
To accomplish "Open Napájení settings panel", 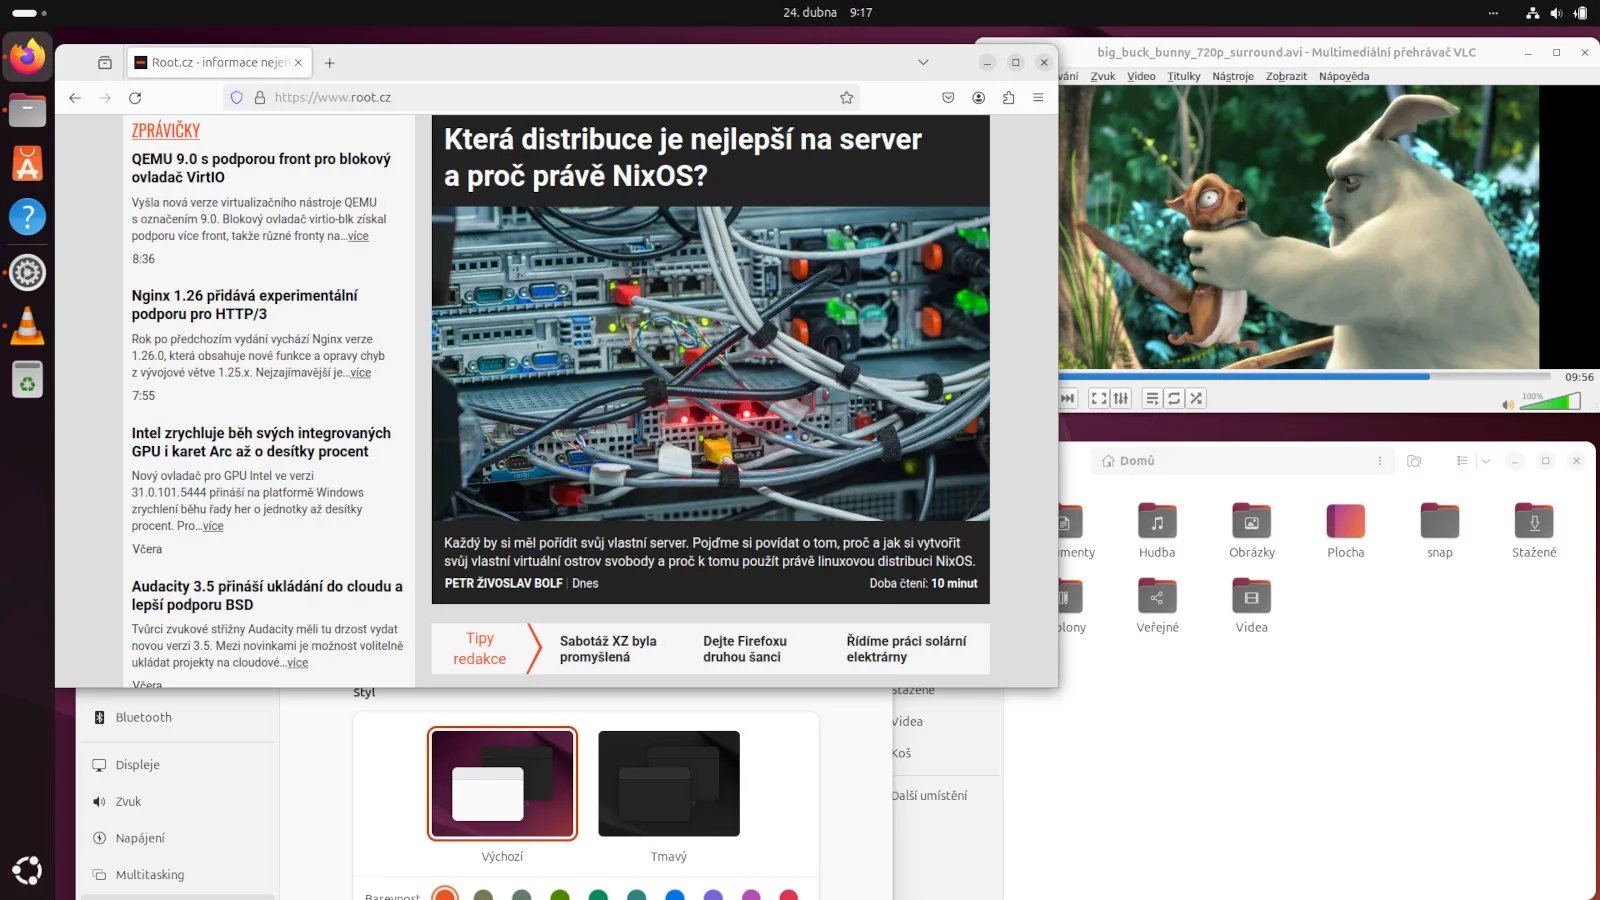I will (x=178, y=838).
